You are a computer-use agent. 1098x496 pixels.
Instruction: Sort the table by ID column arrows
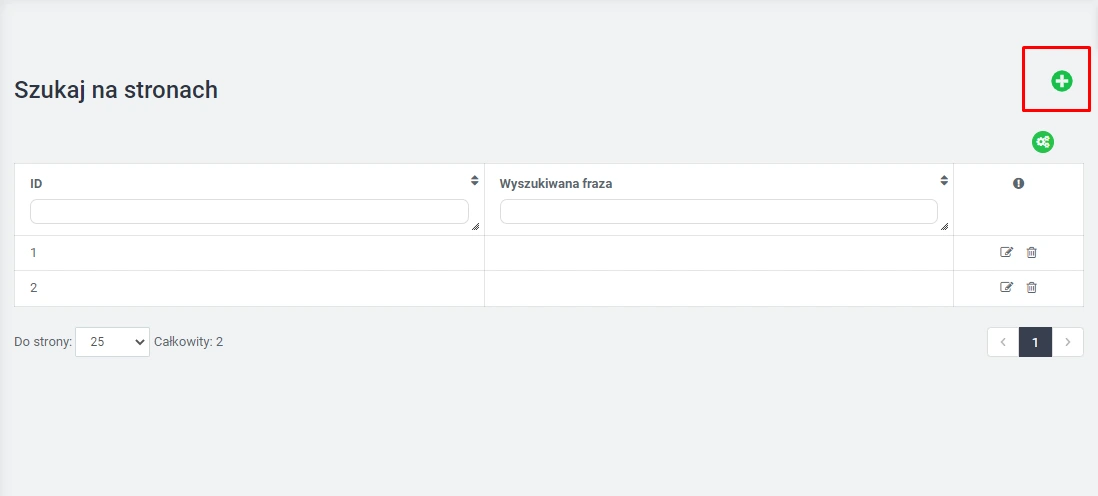pos(474,181)
